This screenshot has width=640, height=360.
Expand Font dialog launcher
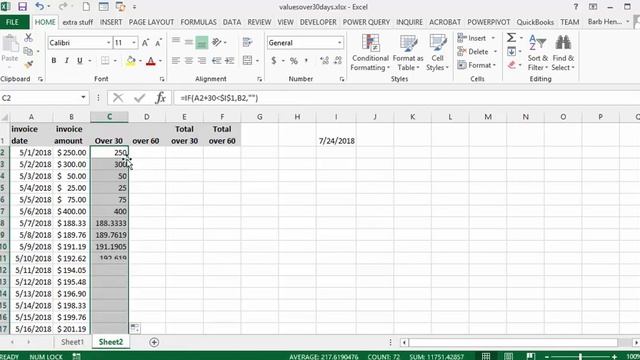162,79
